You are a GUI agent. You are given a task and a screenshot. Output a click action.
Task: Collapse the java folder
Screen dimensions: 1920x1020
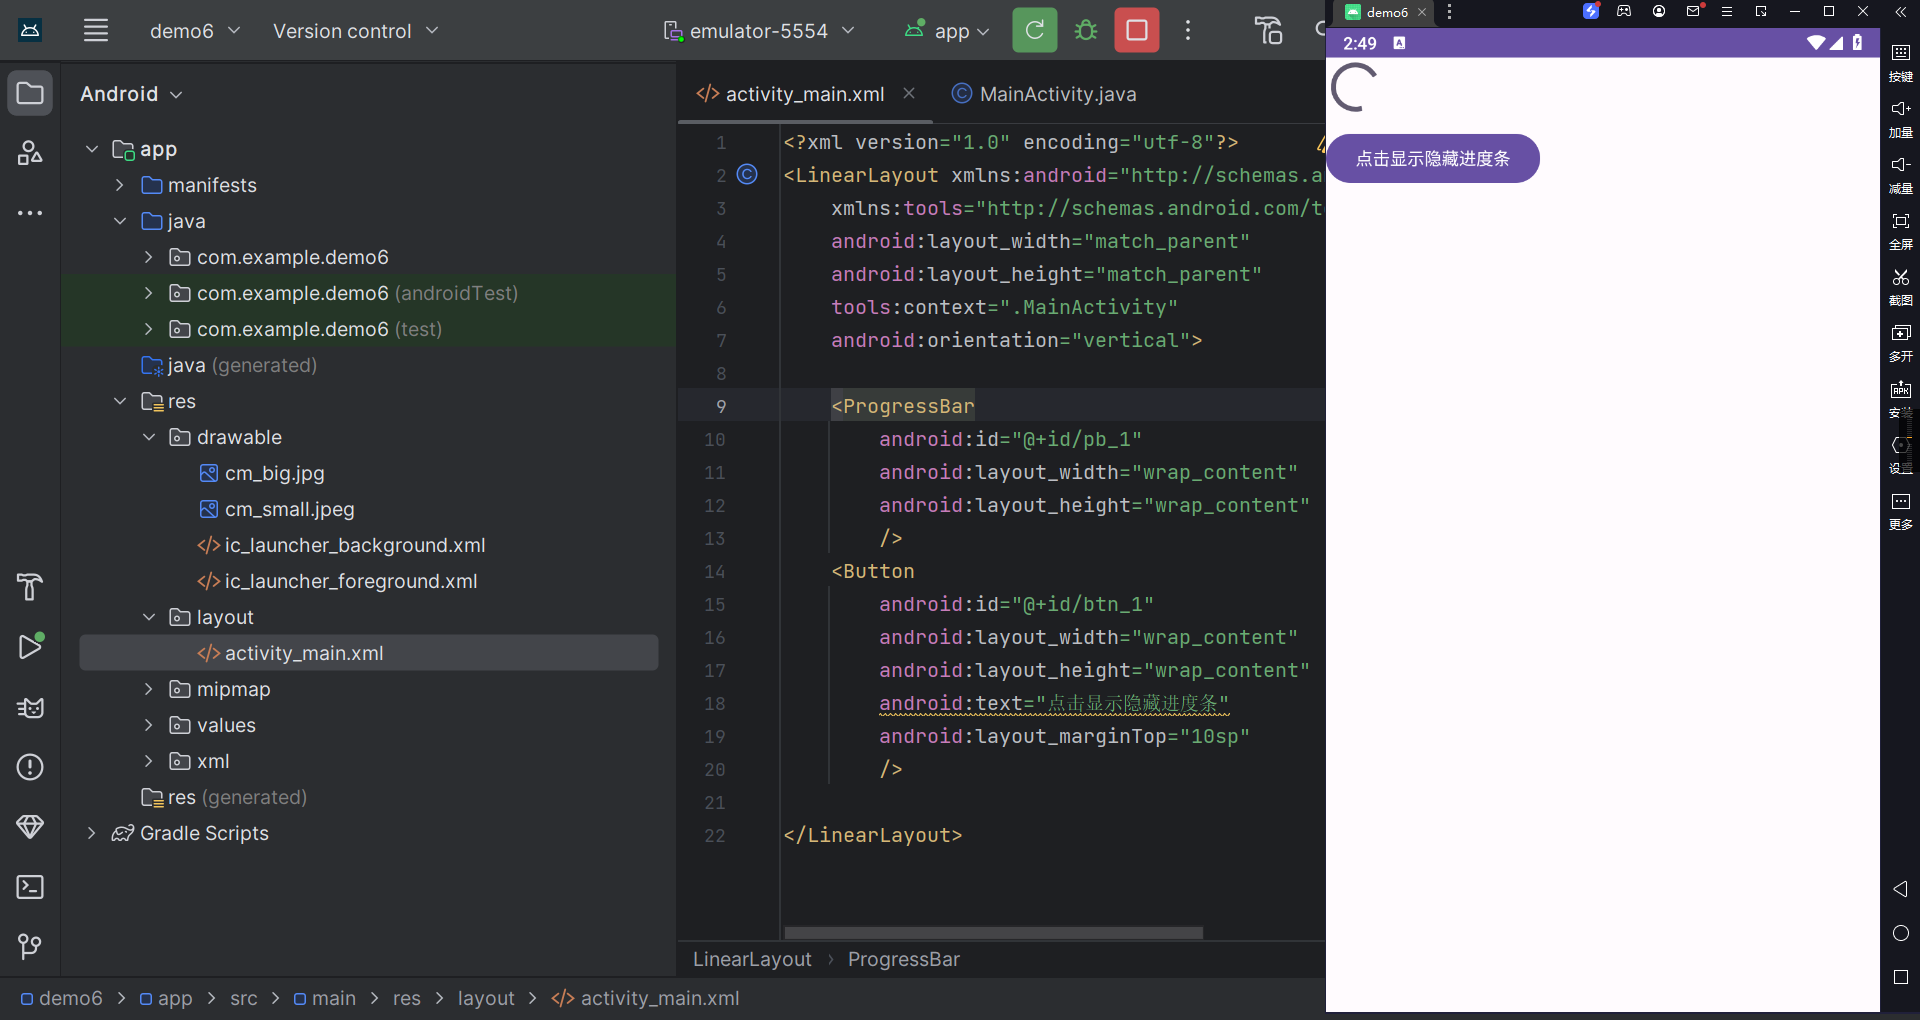click(x=120, y=221)
